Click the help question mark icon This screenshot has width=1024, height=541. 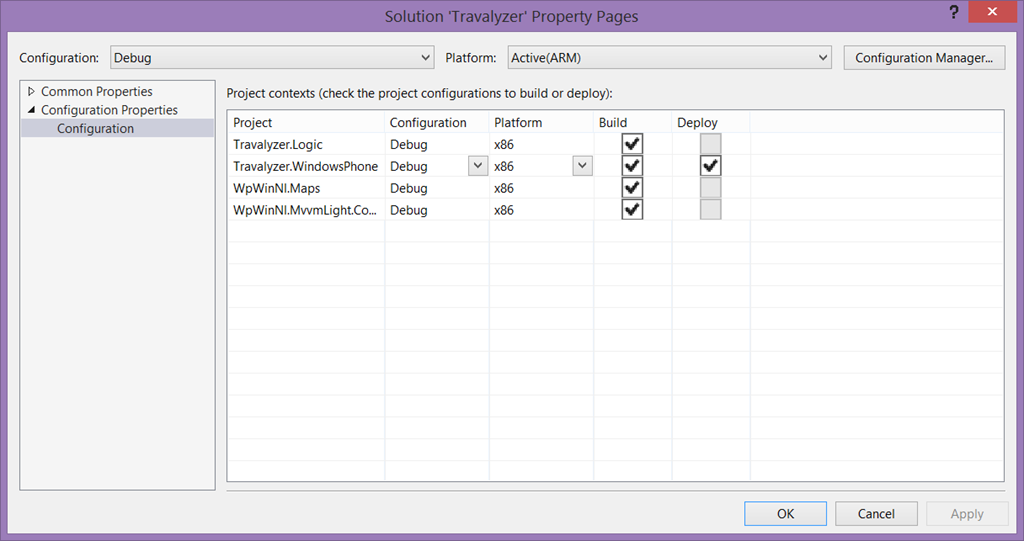tap(953, 12)
